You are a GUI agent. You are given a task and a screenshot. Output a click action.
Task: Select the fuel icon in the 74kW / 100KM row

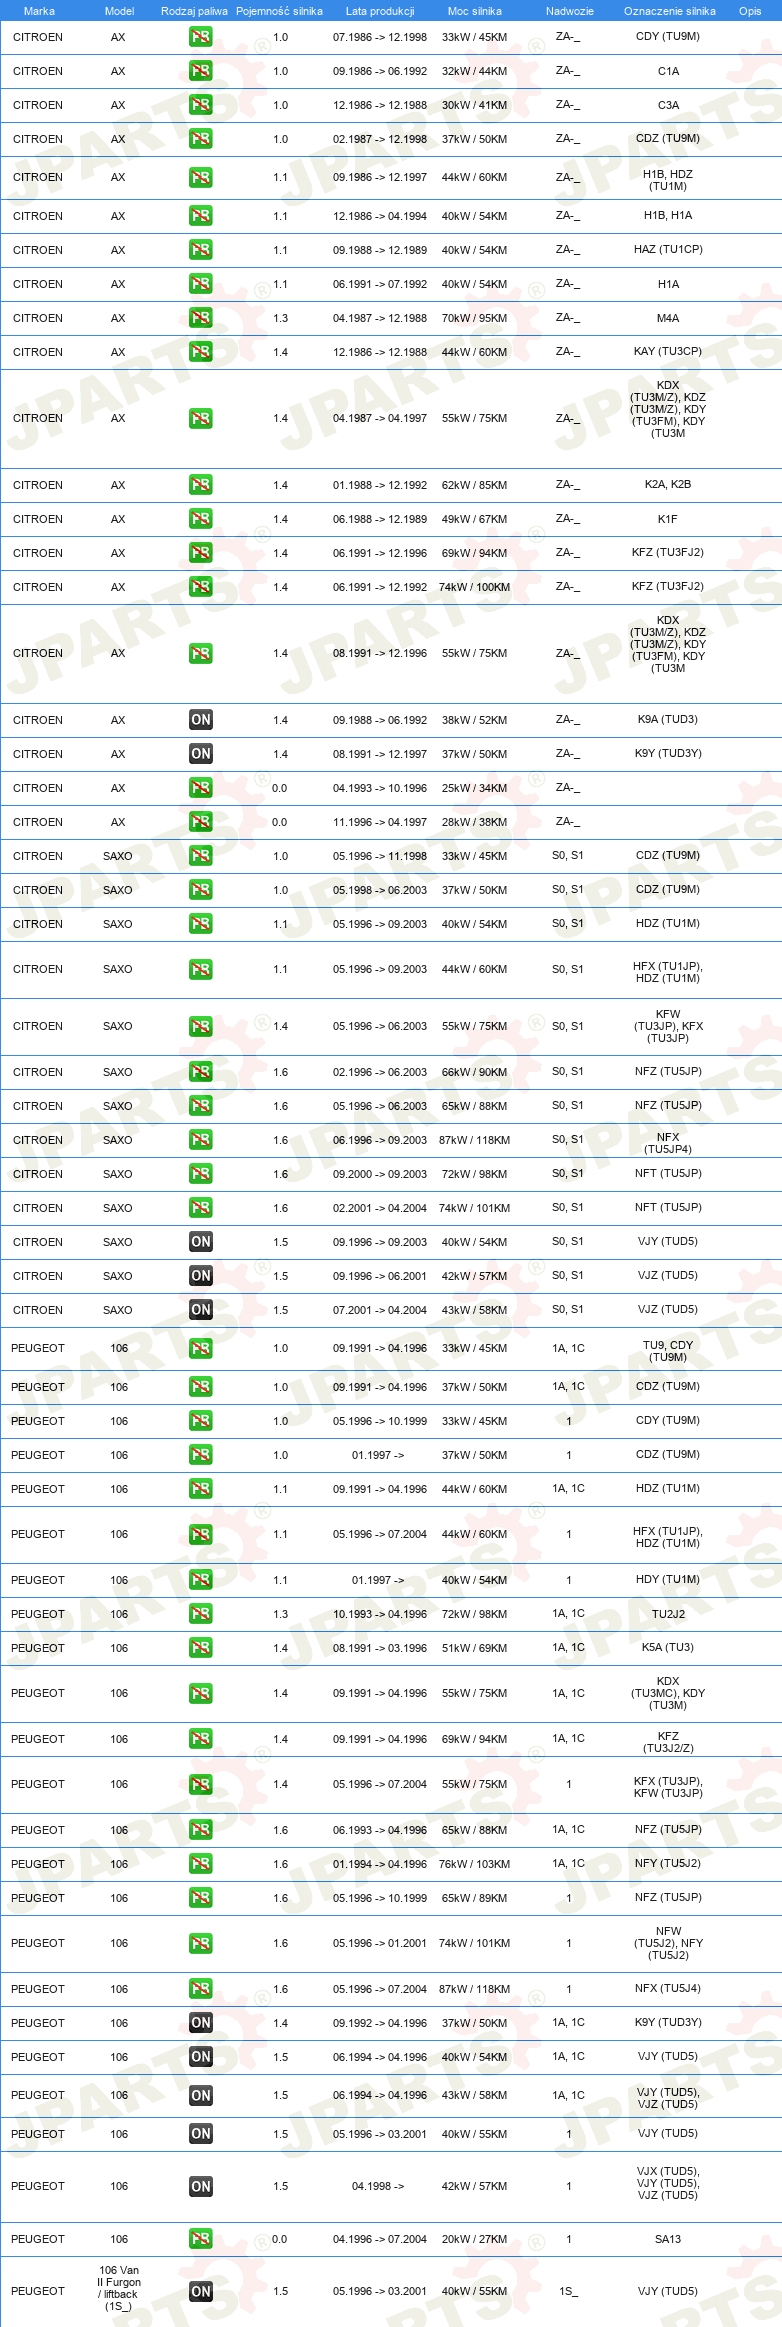click(200, 587)
